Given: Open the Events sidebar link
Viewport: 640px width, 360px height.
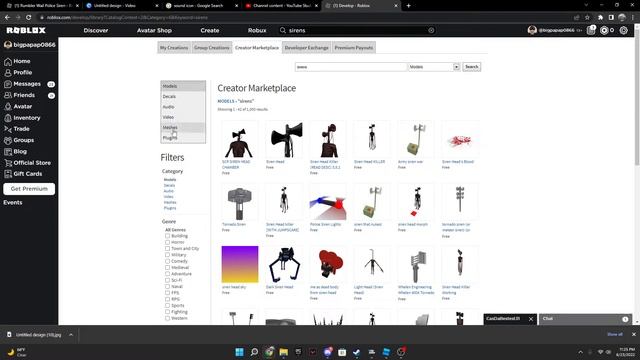Looking at the screenshot, I should point(13,202).
